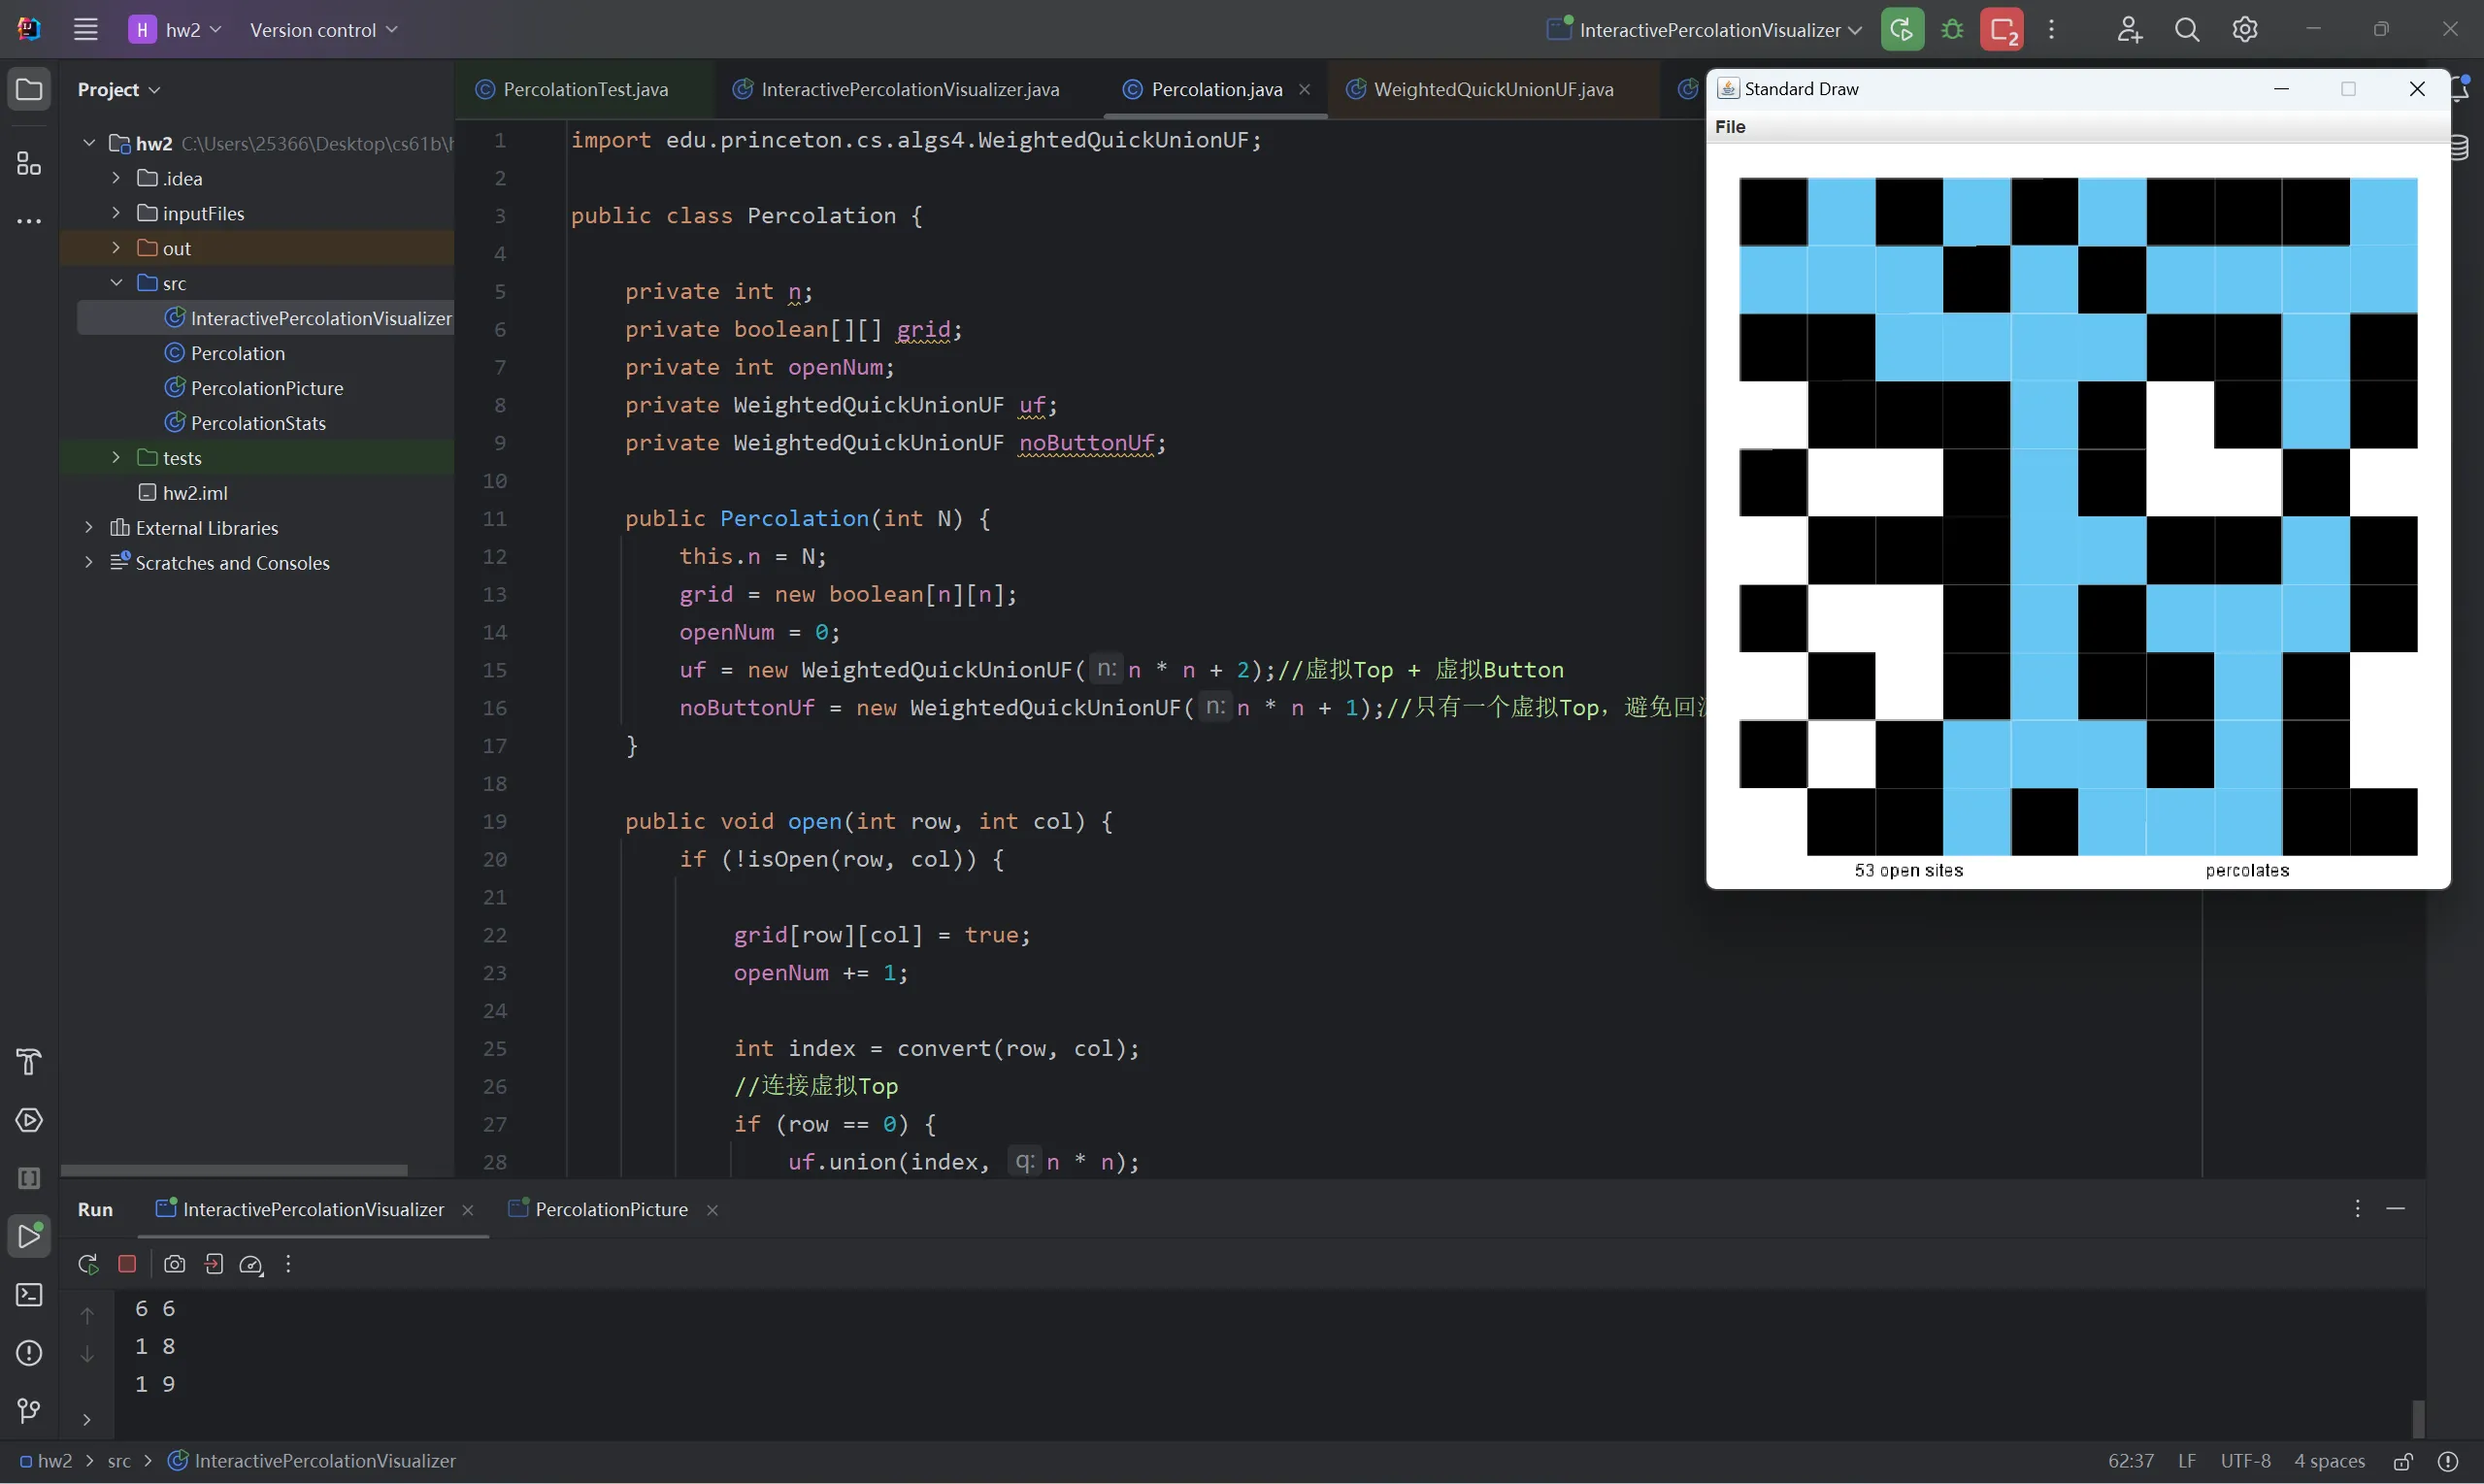
Task: Click the profiler snapshot icon in Run panel
Action: point(251,1264)
